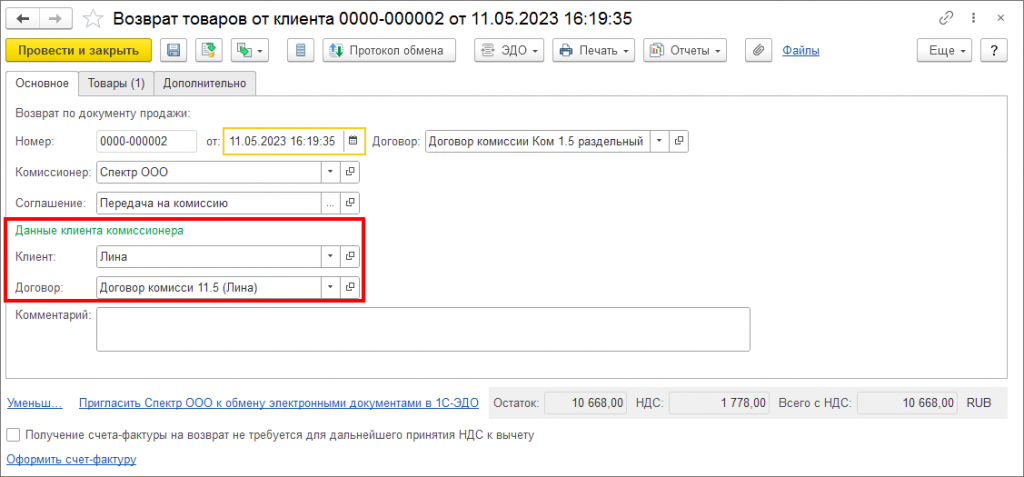Open Протокол обмена
Image resolution: width=1024 pixels, height=477 pixels.
tap(389, 50)
